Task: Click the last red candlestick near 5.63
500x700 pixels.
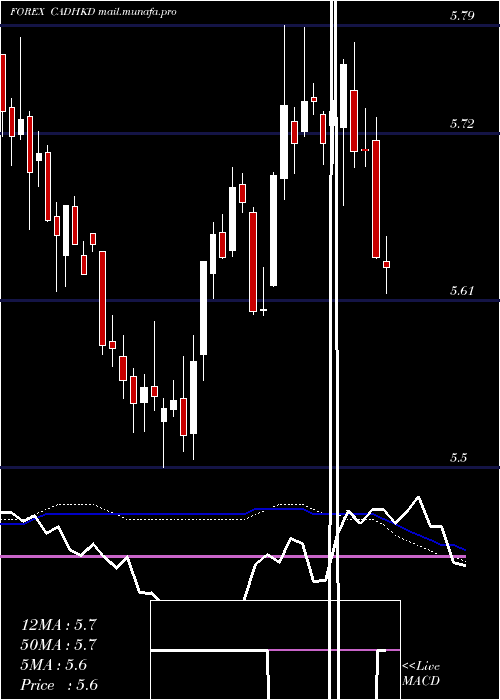Action: [387, 265]
